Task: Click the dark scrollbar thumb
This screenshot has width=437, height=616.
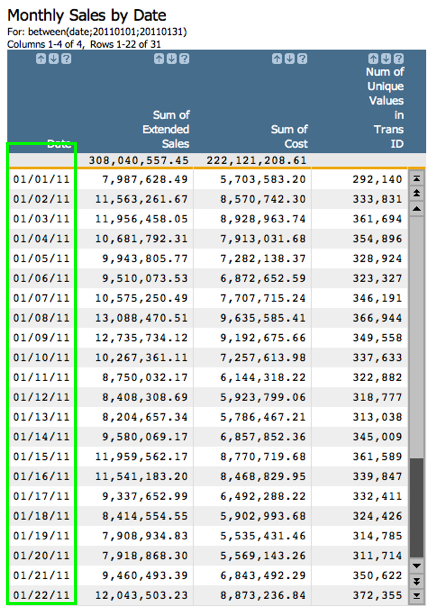Action: point(417,508)
